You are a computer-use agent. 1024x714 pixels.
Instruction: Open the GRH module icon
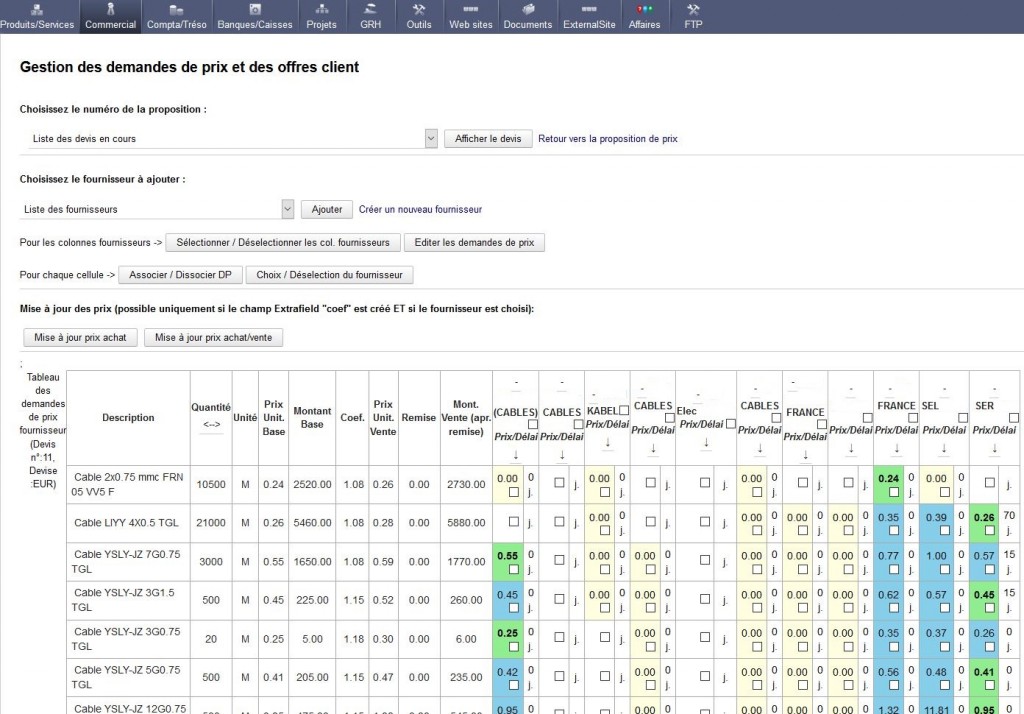point(370,9)
